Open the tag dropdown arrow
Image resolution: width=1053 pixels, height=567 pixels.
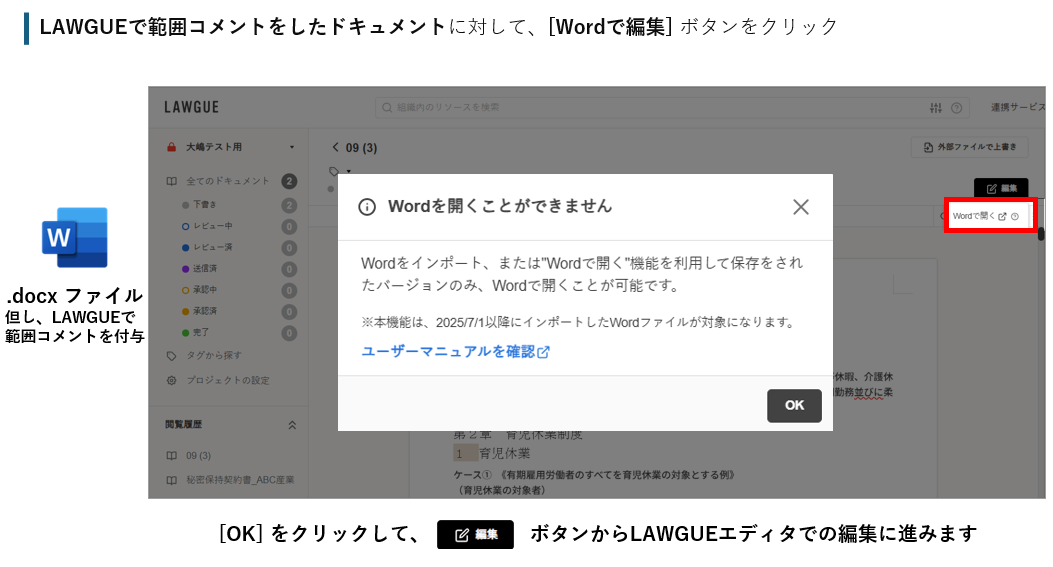tap(349, 171)
